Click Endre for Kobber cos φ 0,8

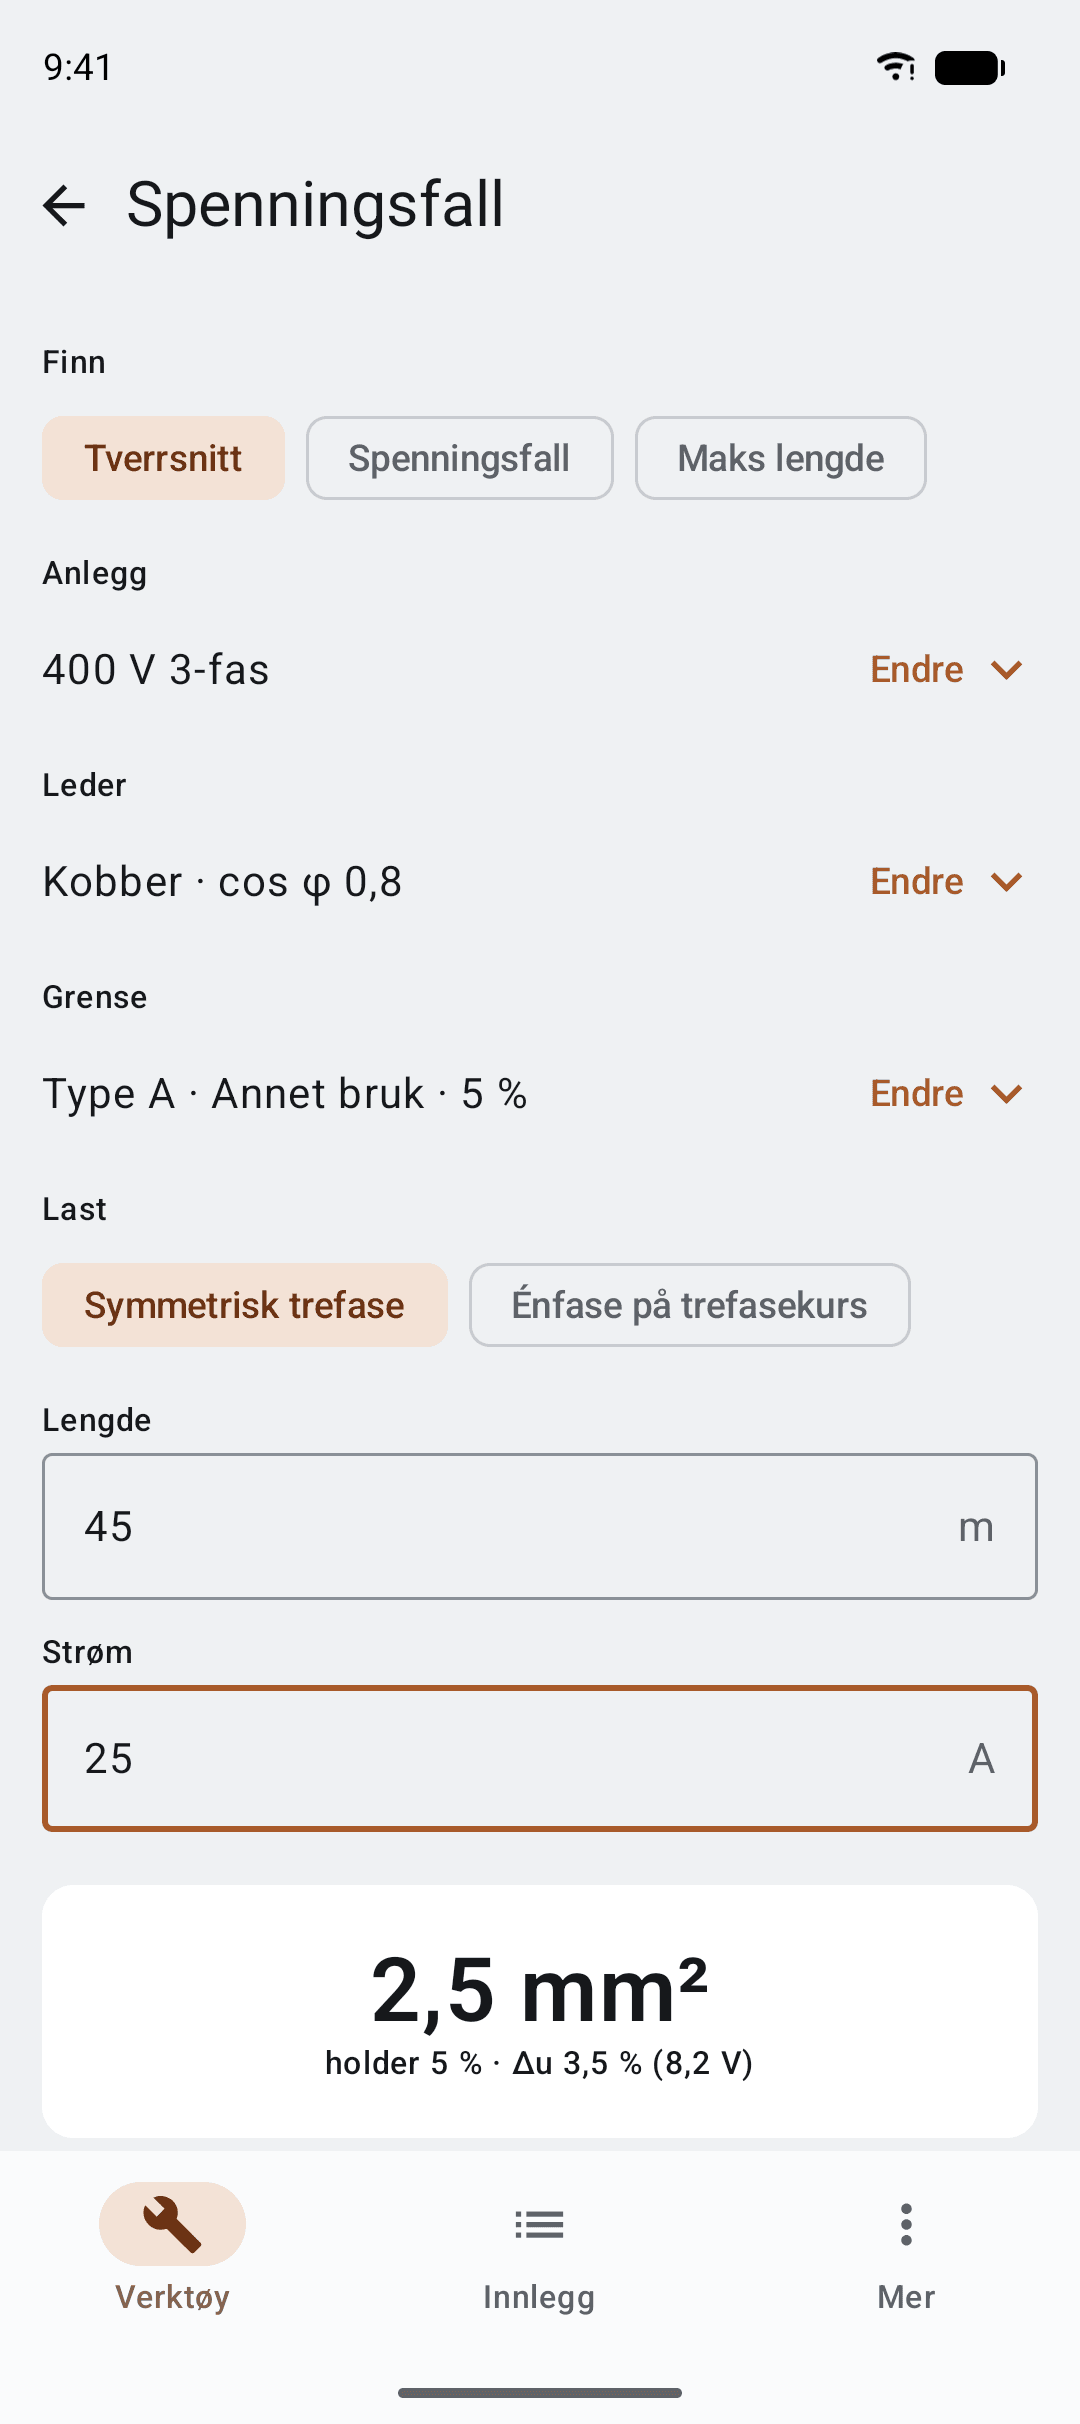coord(917,881)
